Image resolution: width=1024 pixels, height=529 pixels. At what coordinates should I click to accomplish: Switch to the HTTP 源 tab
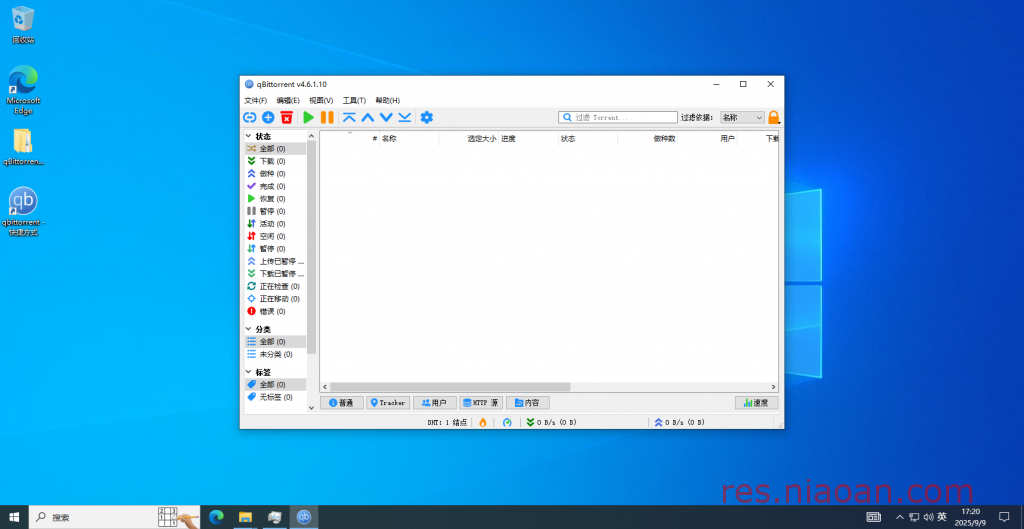click(481, 403)
